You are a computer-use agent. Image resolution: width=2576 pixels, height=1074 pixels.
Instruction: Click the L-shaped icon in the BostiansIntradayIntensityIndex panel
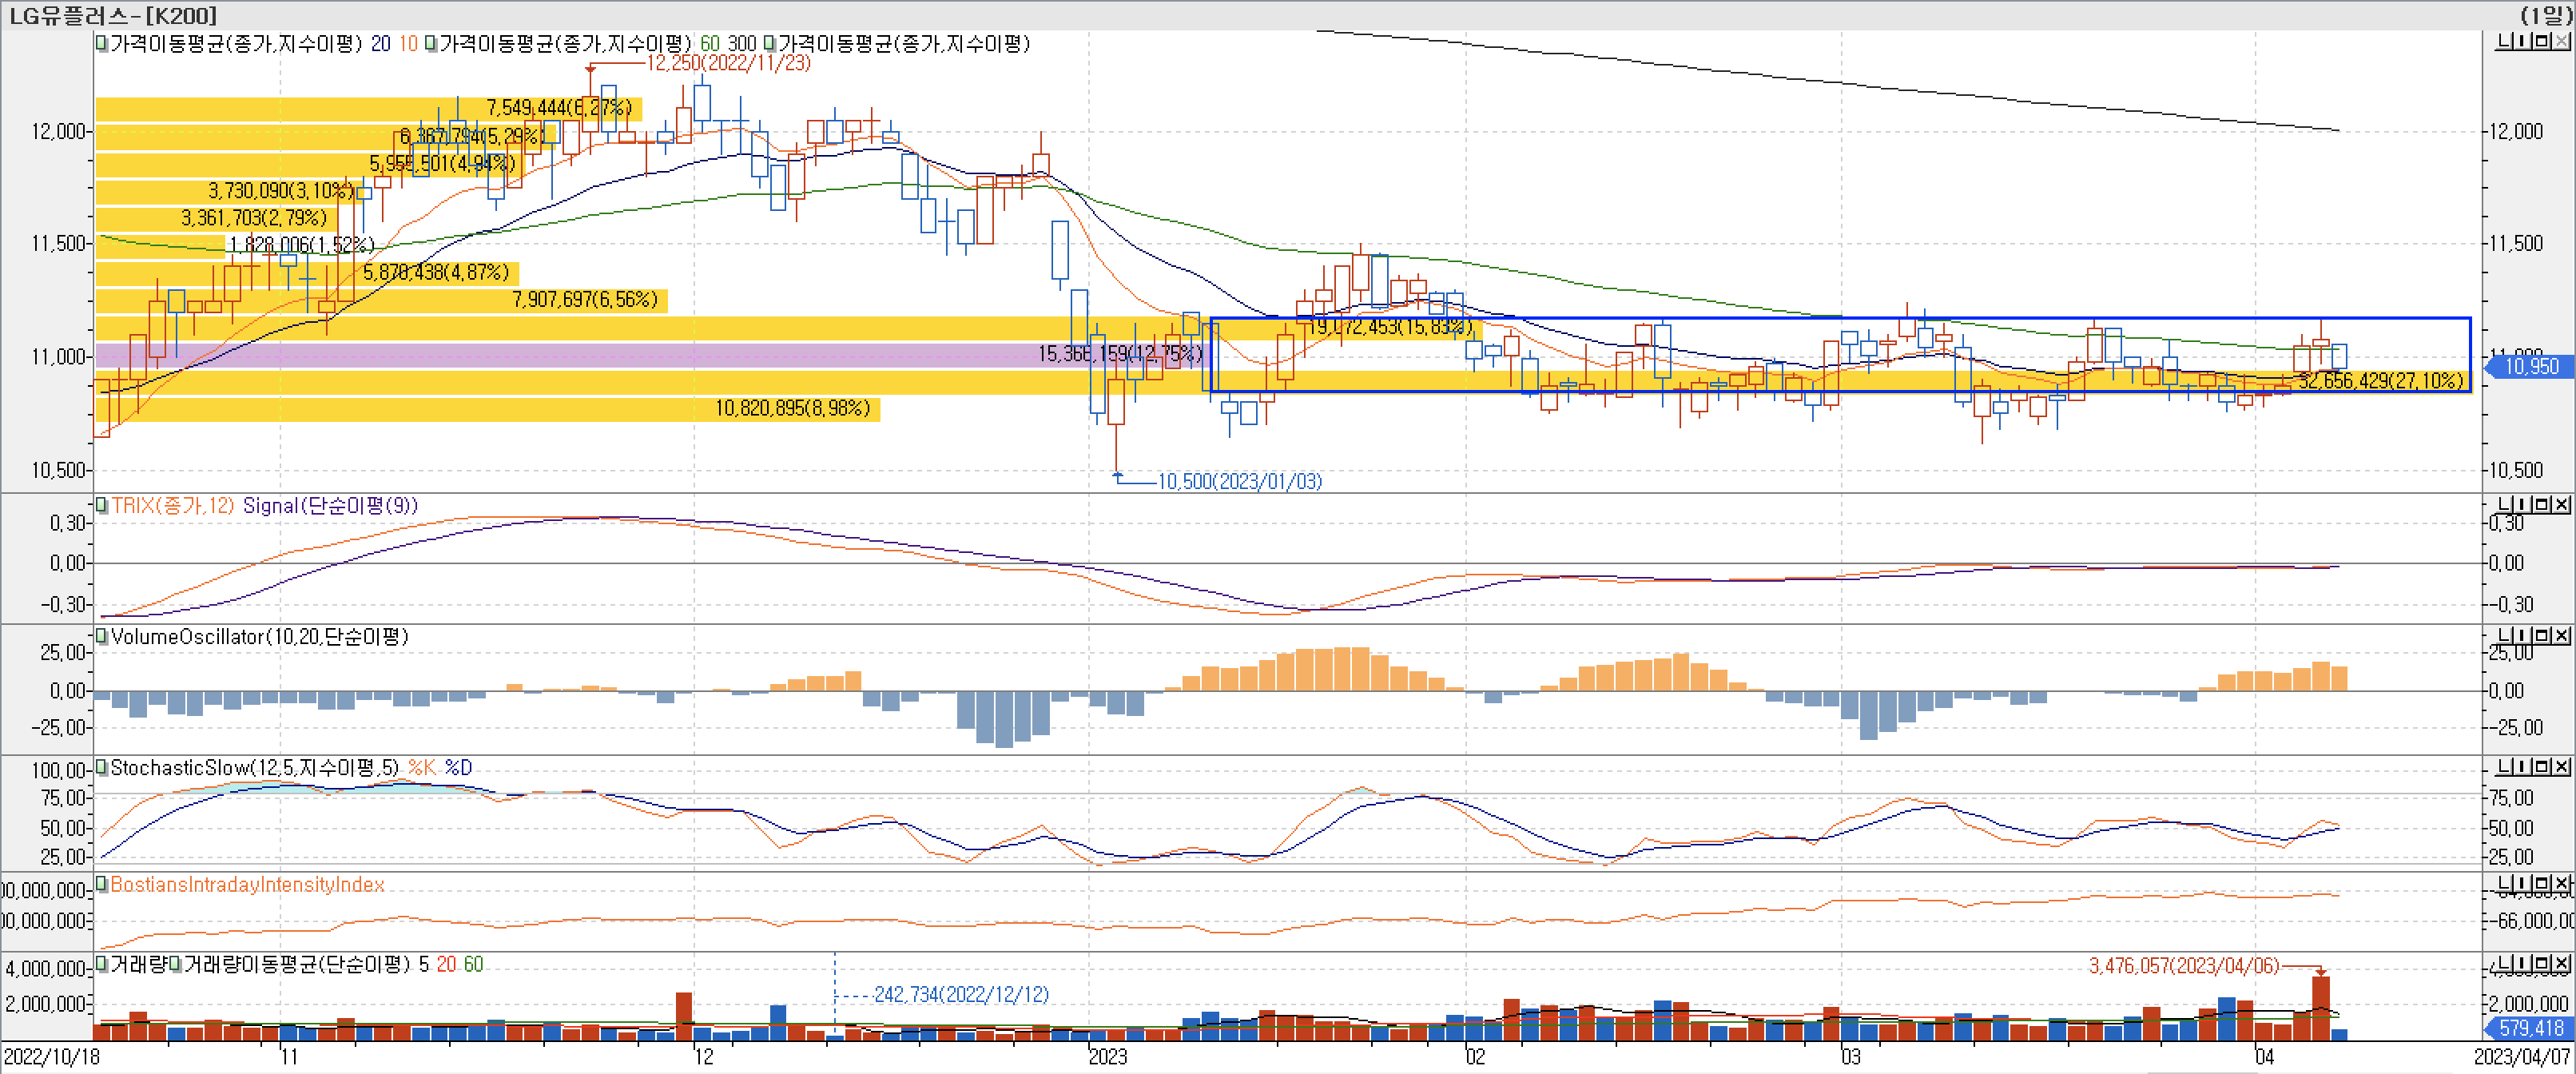point(2505,883)
